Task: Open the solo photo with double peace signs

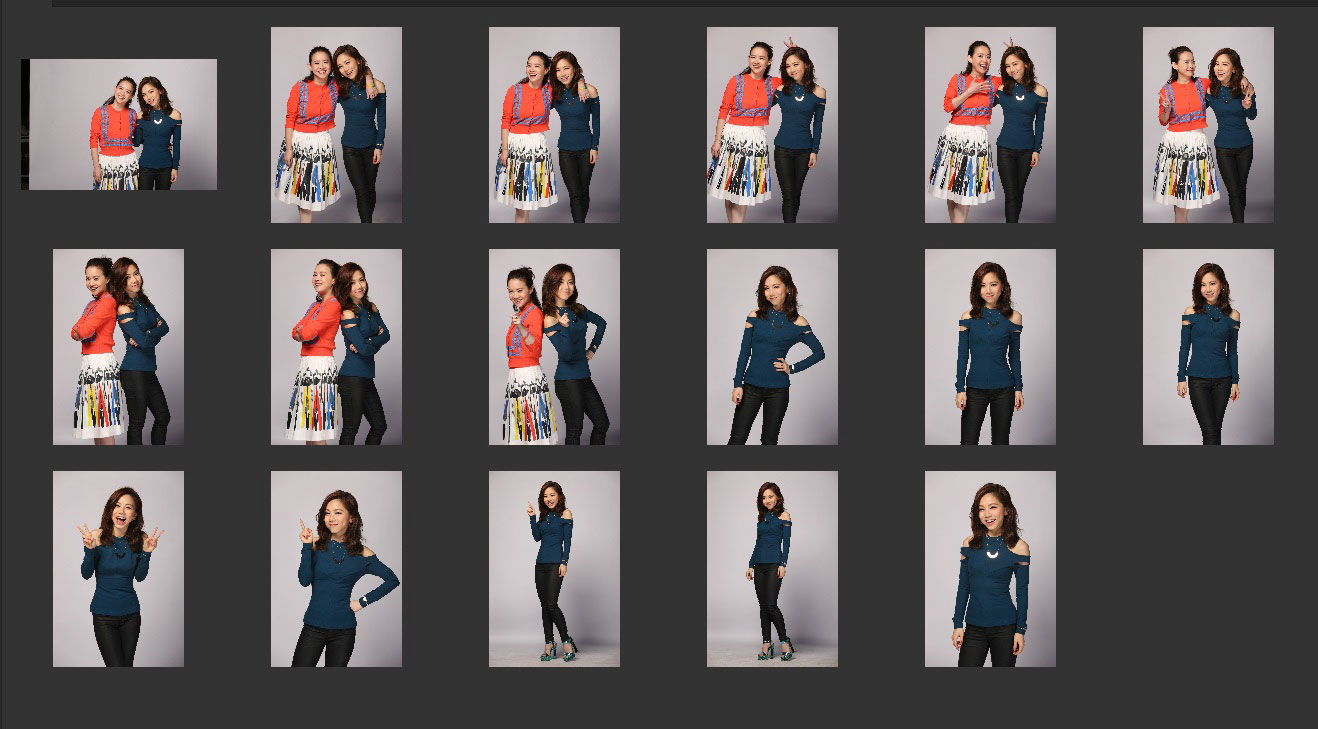Action: [118, 568]
